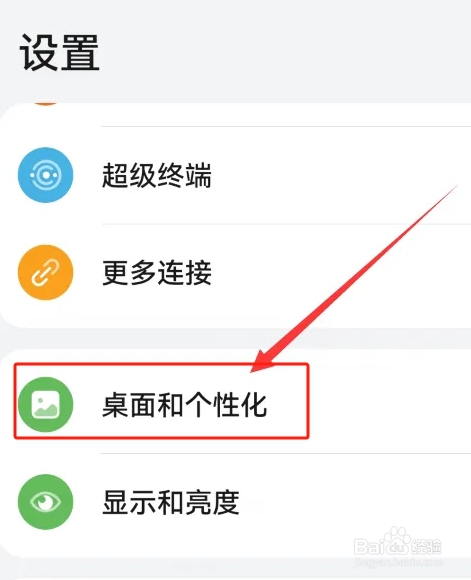Tap the orange chain-link More Connections icon
Image resolution: width=471 pixels, height=580 pixels.
46,272
